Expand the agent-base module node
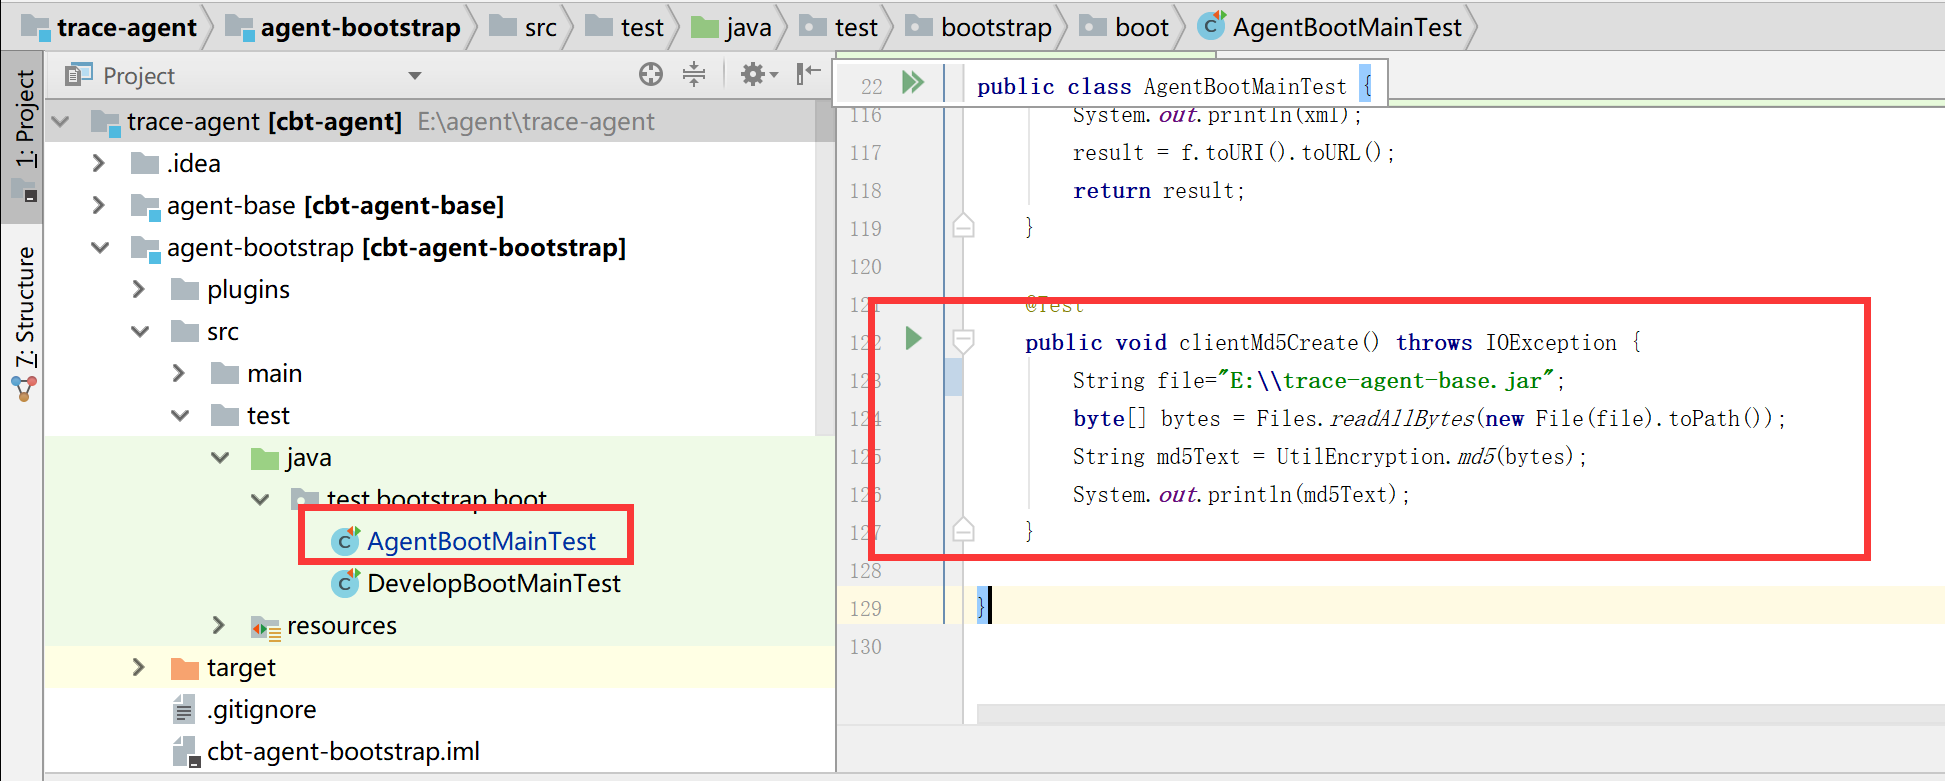The height and width of the screenshot is (781, 1945). (98, 205)
